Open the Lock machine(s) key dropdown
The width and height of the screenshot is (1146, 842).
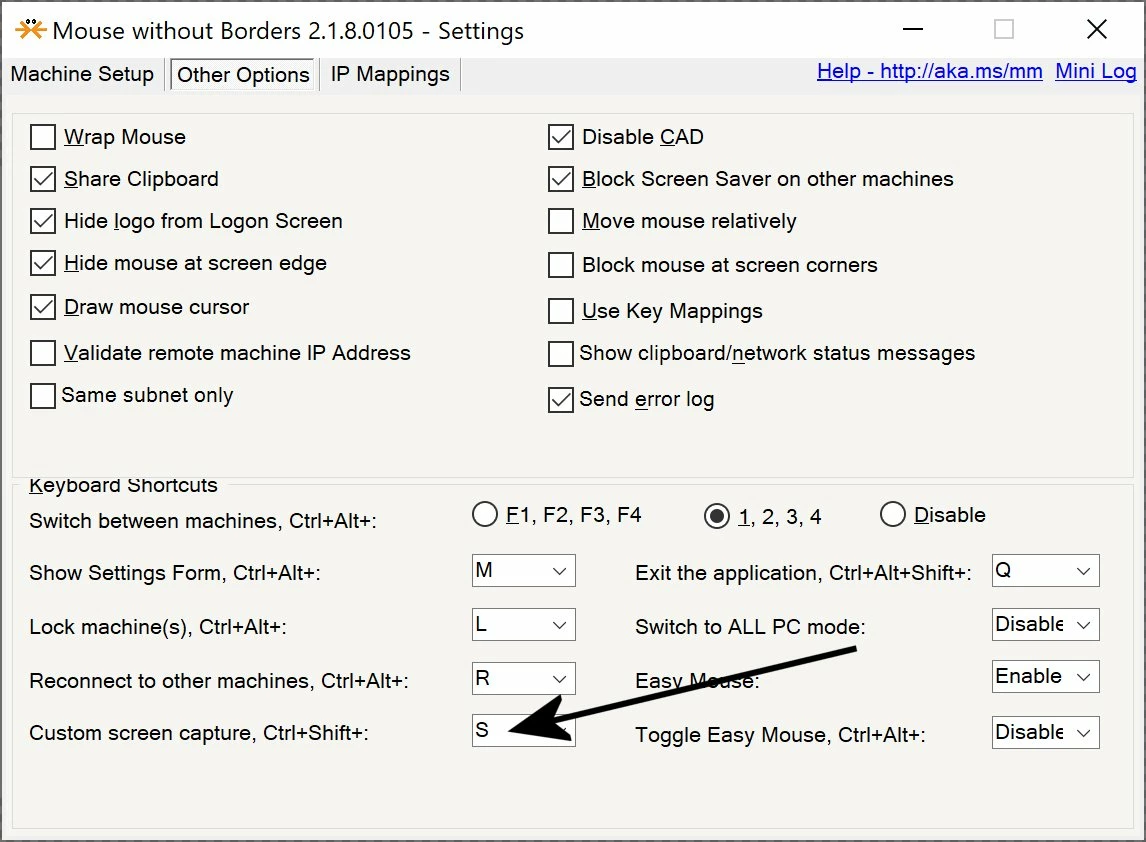(x=523, y=625)
